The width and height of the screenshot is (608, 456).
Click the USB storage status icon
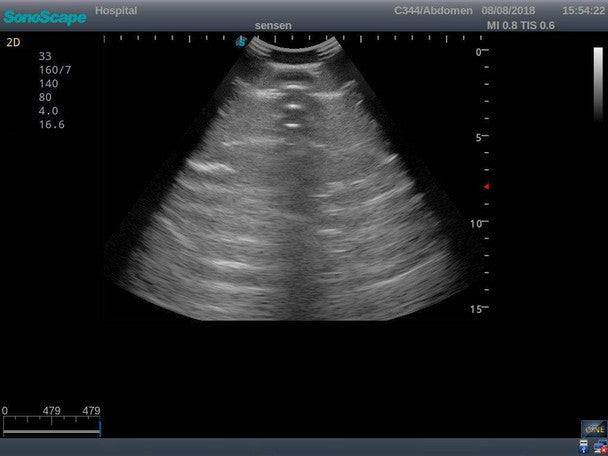point(584,447)
